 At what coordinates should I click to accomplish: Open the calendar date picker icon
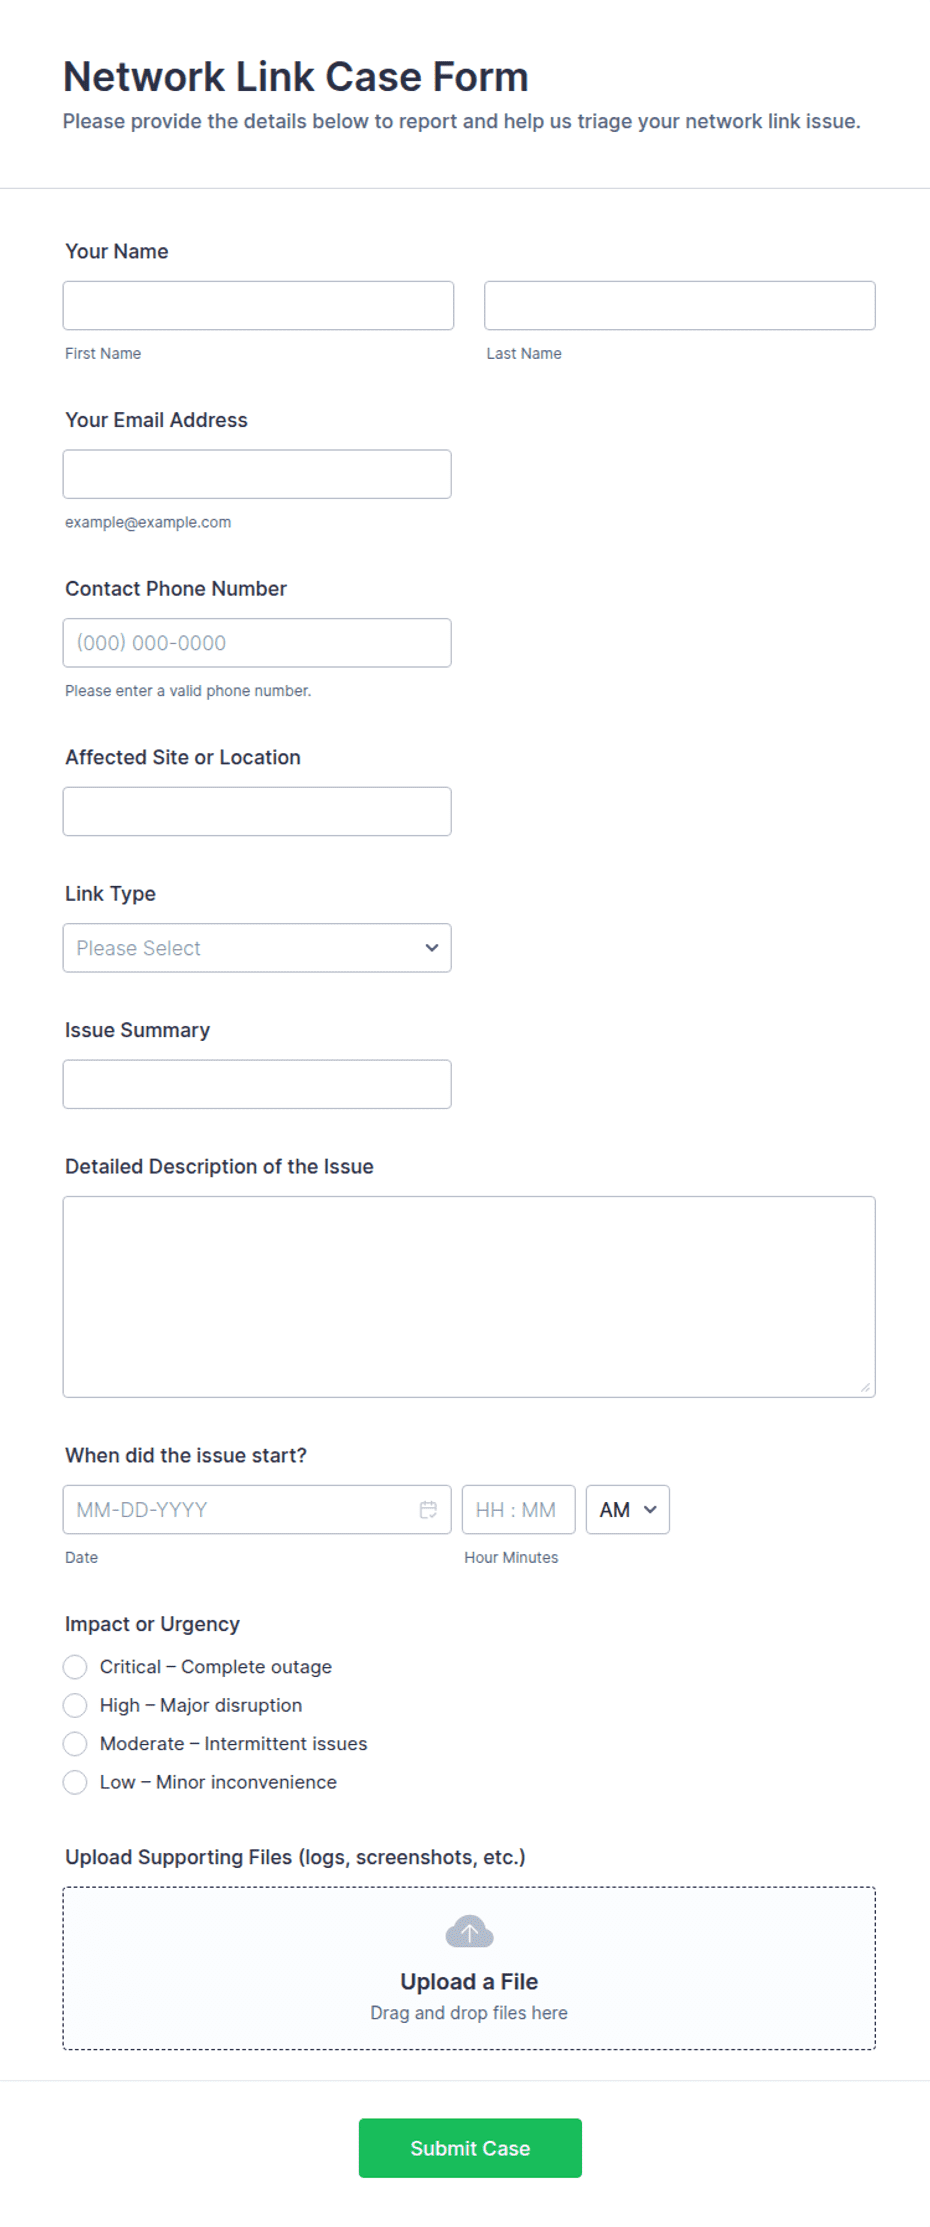(x=428, y=1510)
